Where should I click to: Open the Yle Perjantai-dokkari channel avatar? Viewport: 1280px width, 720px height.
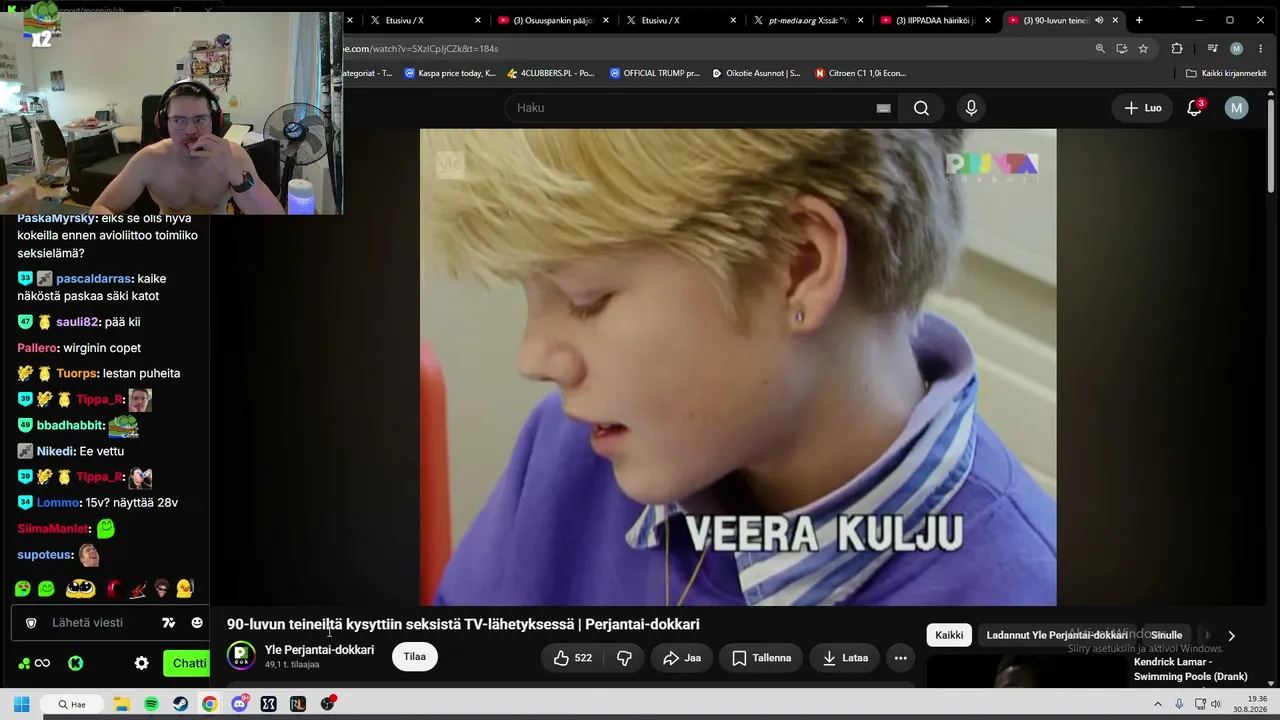(241, 656)
